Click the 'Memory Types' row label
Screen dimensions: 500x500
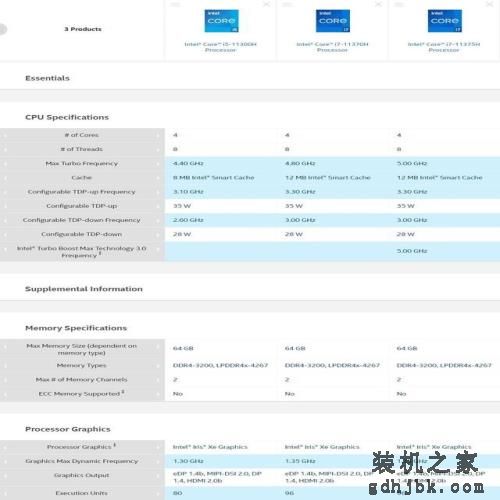(82, 365)
